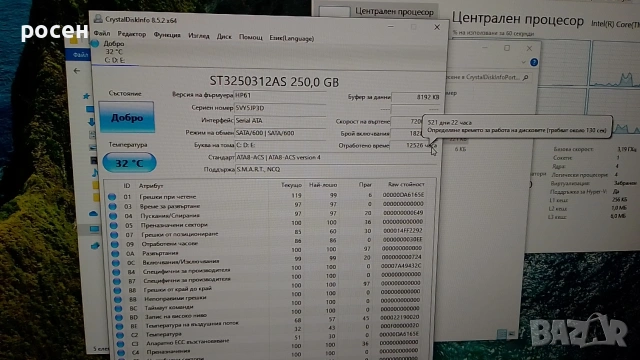Viewport: 640px width, 360px height.
Task: Click the Downloads arrow icon in Explorer sidebar
Action: coord(91,122)
